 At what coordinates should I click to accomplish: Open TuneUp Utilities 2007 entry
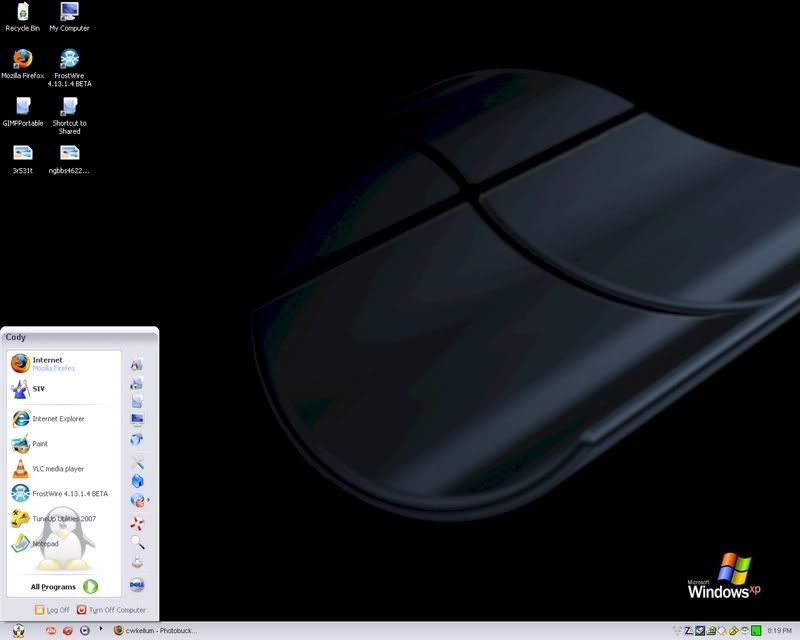pos(64,519)
